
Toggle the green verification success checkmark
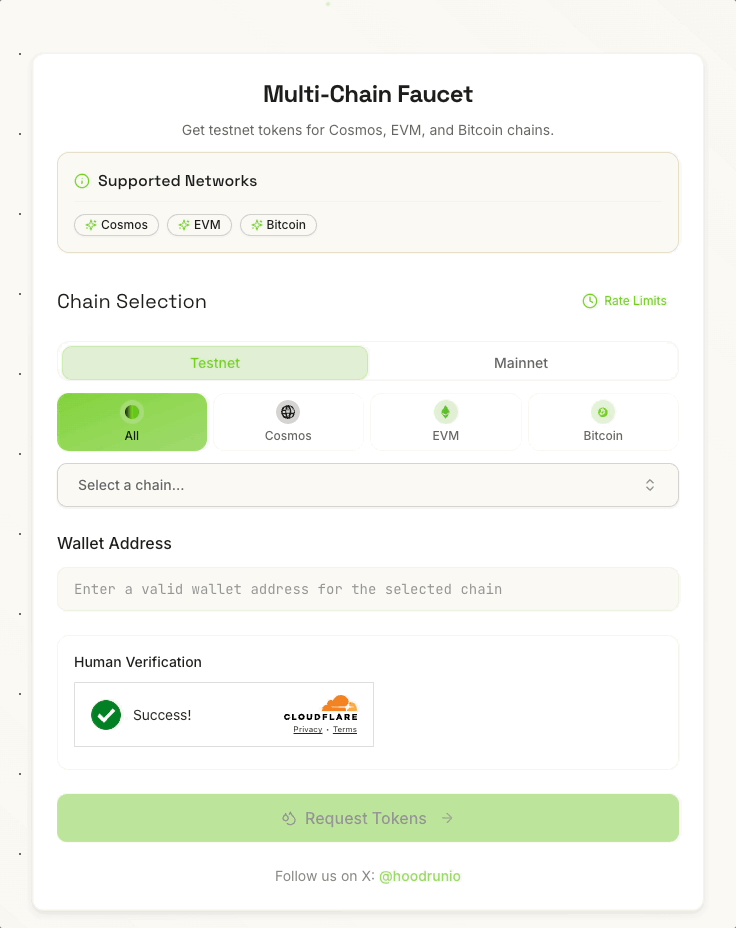click(x=105, y=715)
